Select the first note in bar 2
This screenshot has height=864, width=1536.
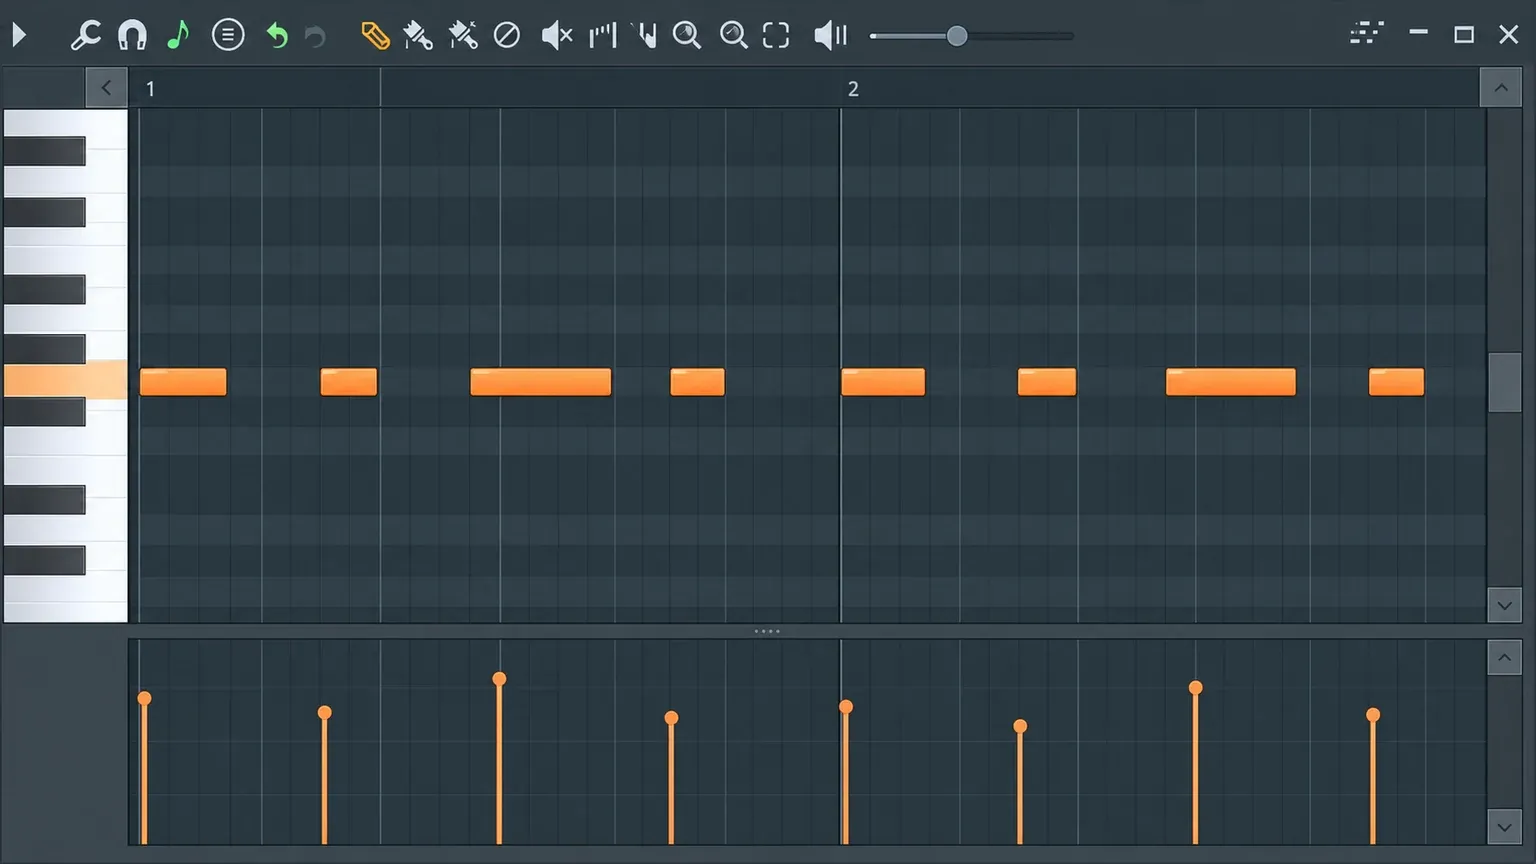point(883,382)
